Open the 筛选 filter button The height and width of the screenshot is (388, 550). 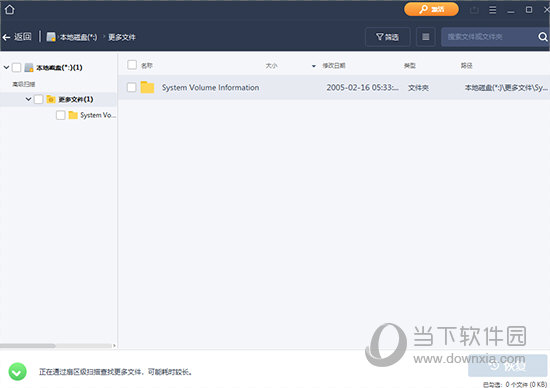coord(387,36)
